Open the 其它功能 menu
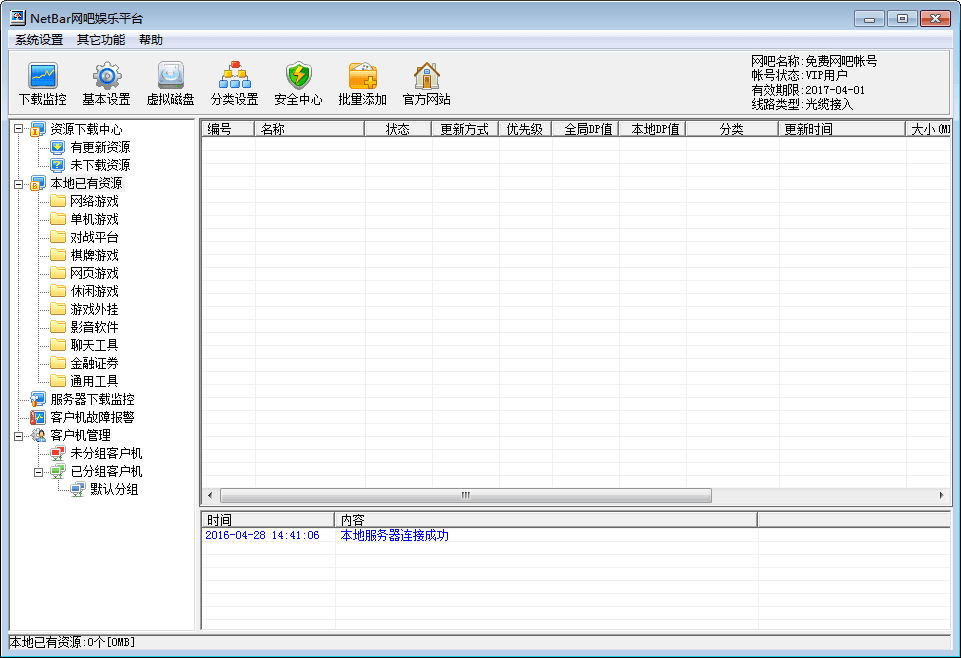961x658 pixels. [x=101, y=40]
